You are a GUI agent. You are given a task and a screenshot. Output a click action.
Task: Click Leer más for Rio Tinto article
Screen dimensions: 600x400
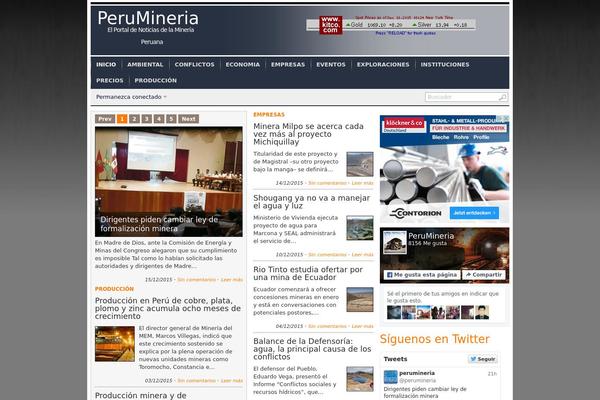click(x=362, y=326)
